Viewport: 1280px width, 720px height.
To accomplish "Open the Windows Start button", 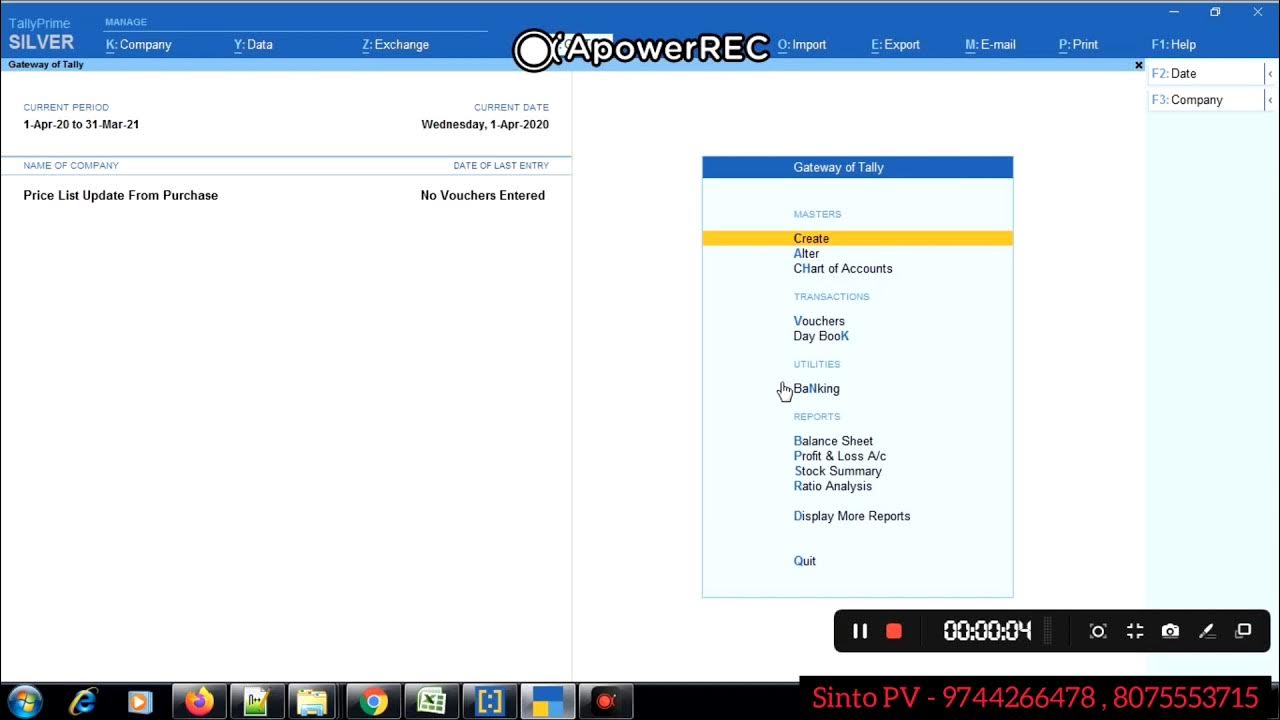I will click(24, 702).
